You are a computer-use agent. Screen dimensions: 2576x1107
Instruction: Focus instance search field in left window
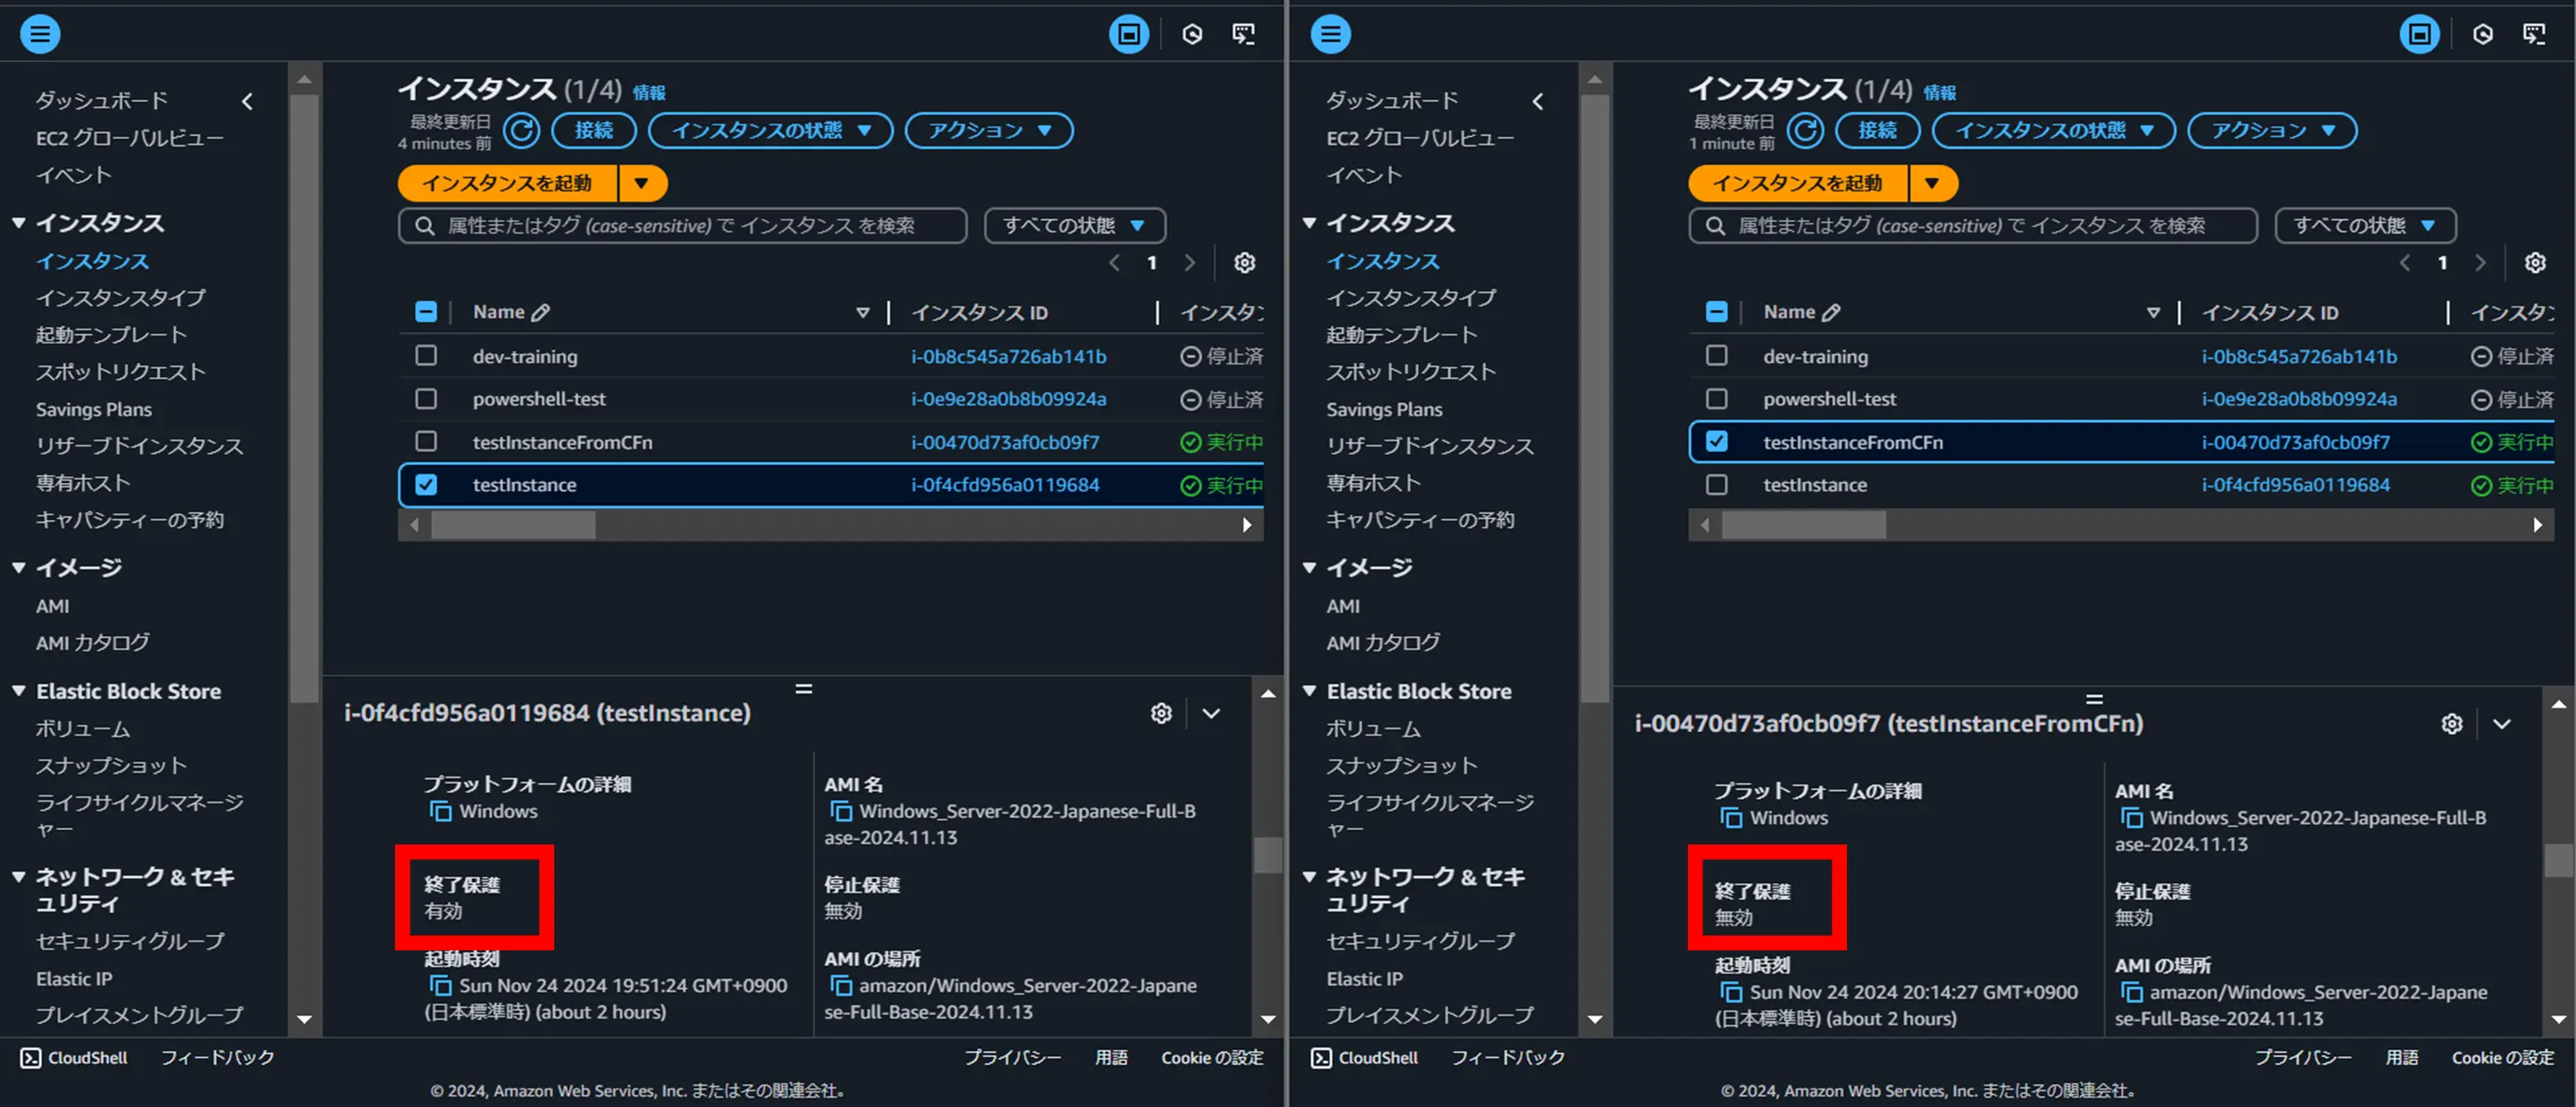tap(683, 226)
